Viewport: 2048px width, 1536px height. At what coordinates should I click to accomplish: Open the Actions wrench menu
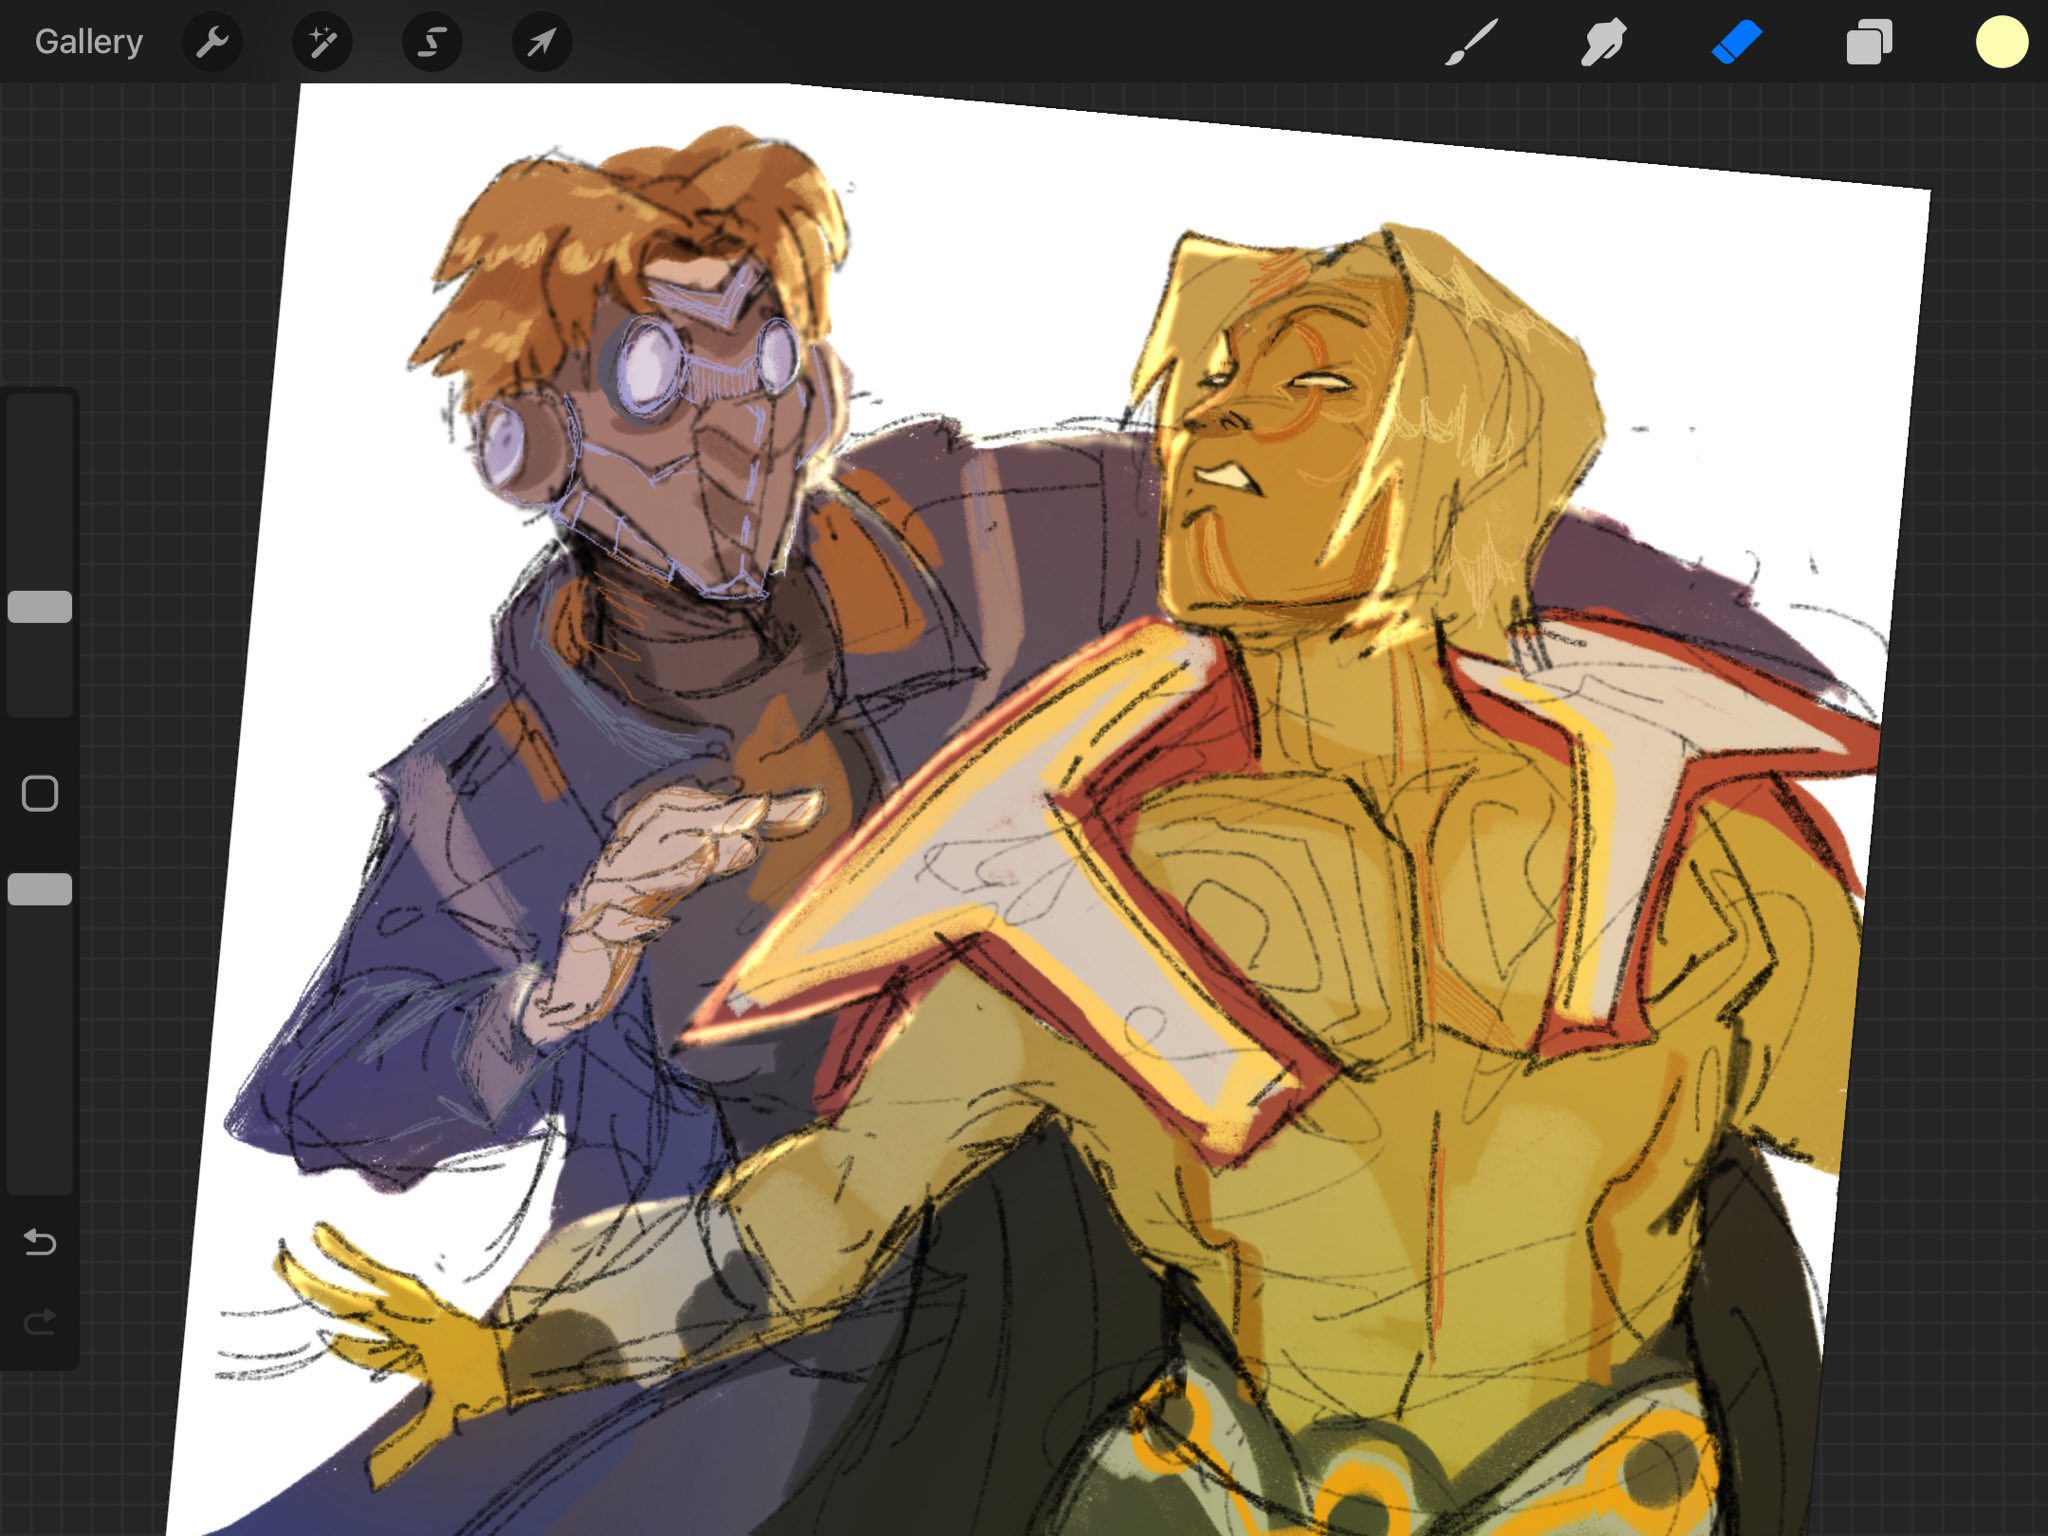click(212, 42)
